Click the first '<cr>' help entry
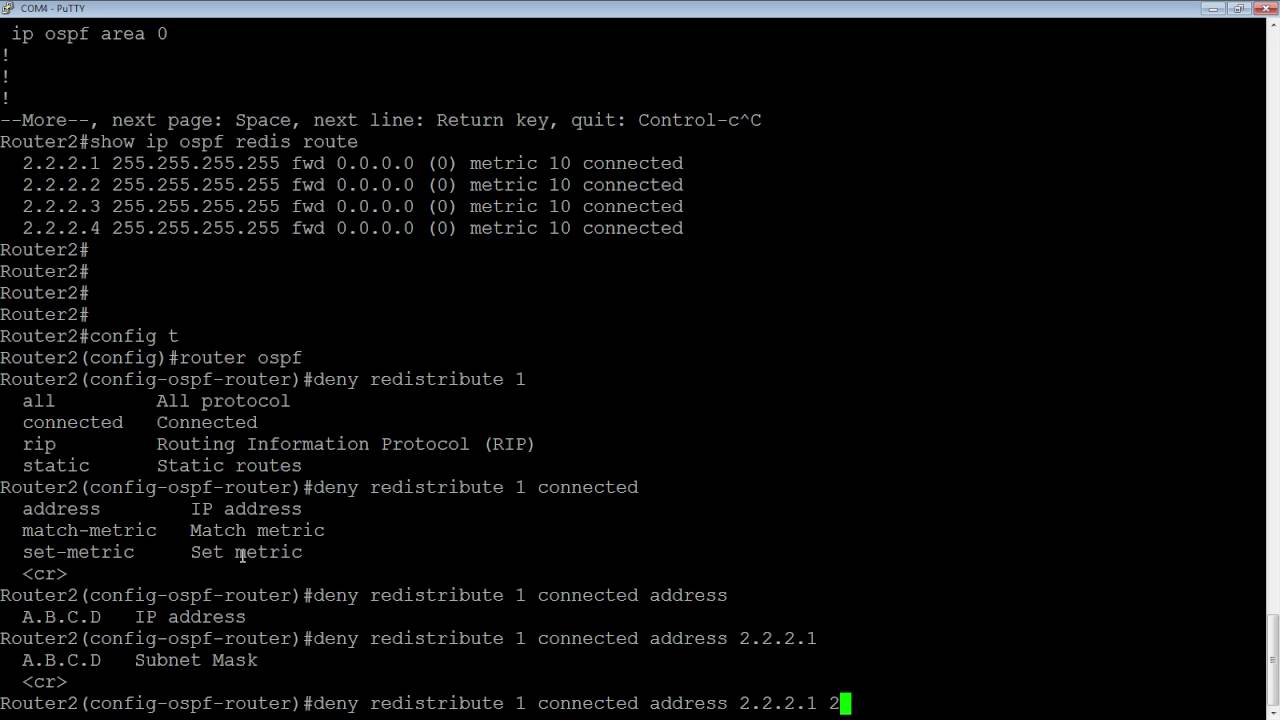Viewport: 1280px width, 720px height. [x=44, y=574]
